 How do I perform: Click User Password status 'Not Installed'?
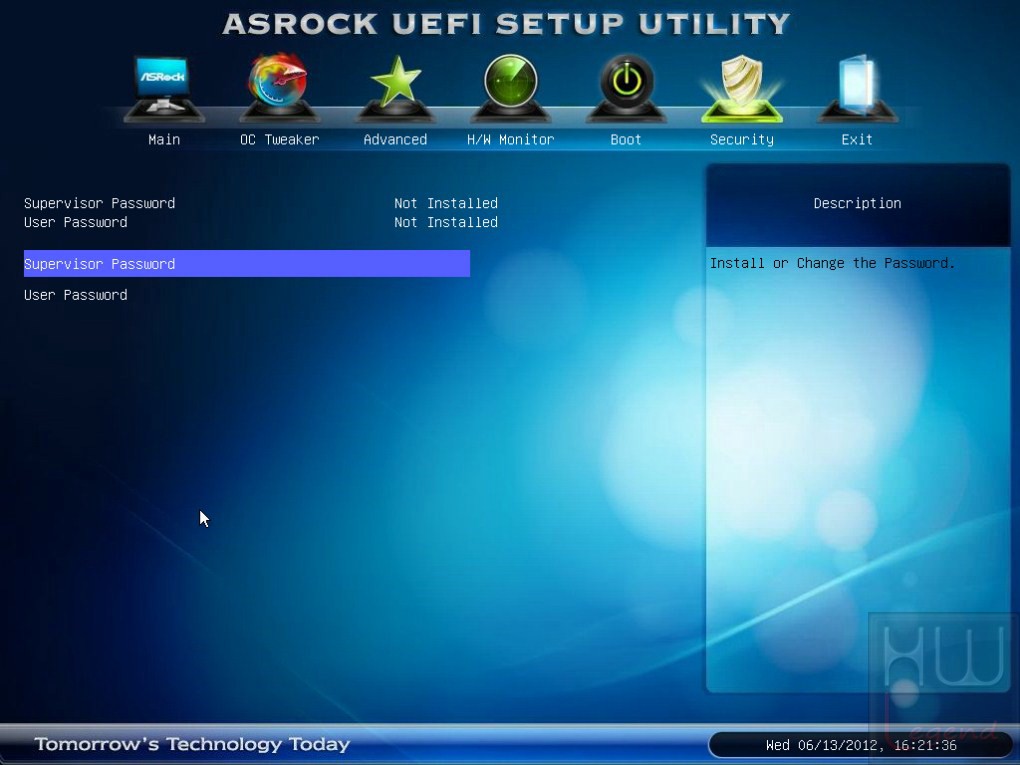[446, 222]
